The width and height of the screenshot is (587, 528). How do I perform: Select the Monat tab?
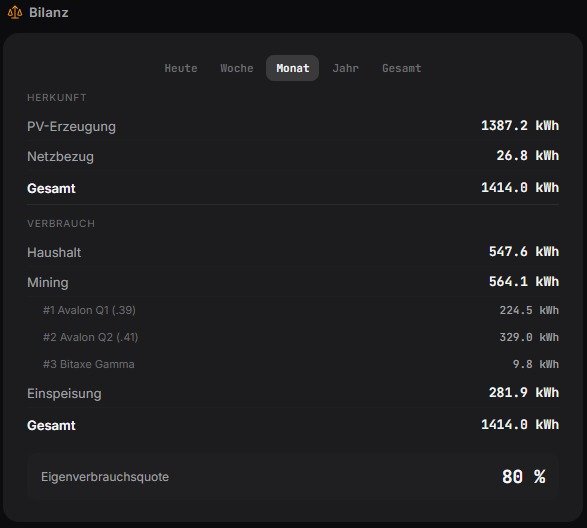(292, 68)
